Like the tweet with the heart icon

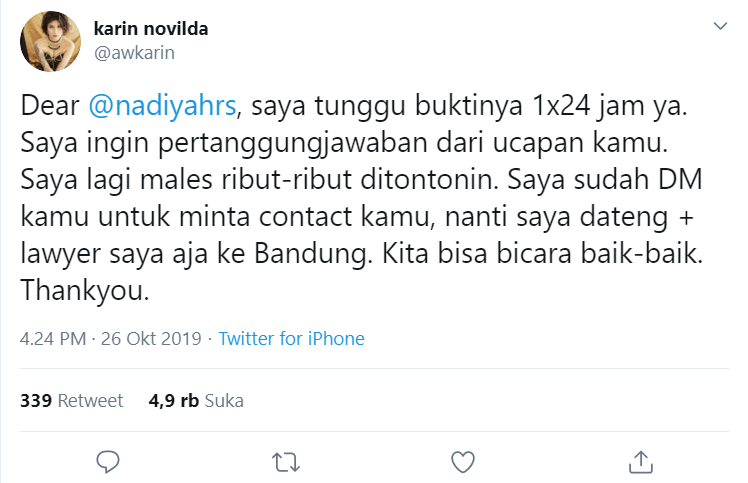point(463,462)
